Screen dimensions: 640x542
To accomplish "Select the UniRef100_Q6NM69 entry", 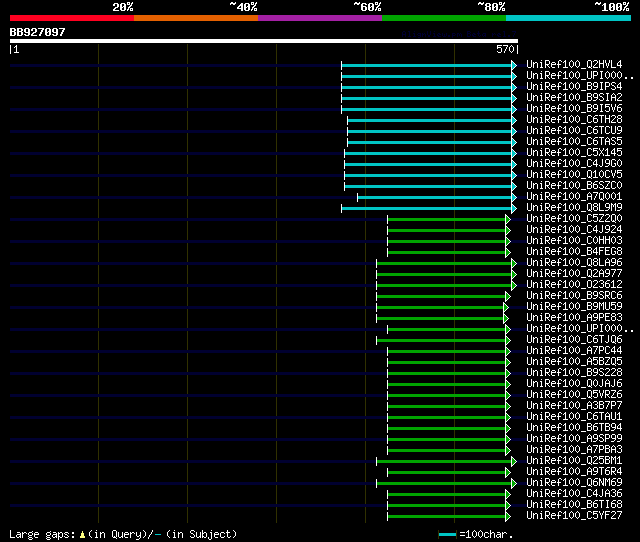I will click(574, 482).
